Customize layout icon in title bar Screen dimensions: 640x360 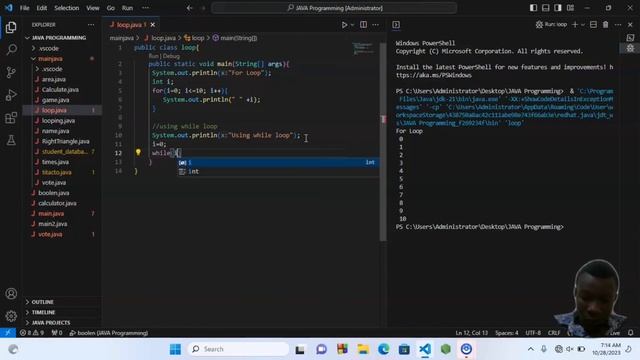click(x=570, y=8)
